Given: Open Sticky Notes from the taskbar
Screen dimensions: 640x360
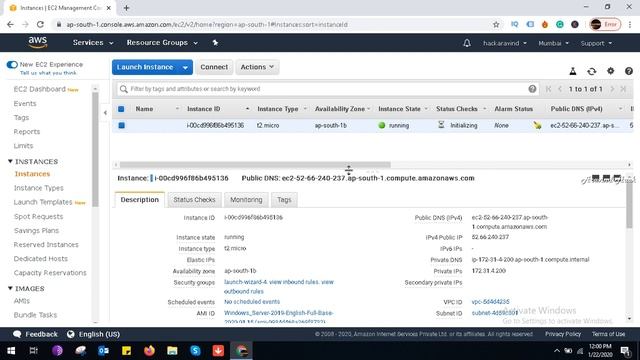Looking at the screenshot, I should pyautogui.click(x=127, y=351).
